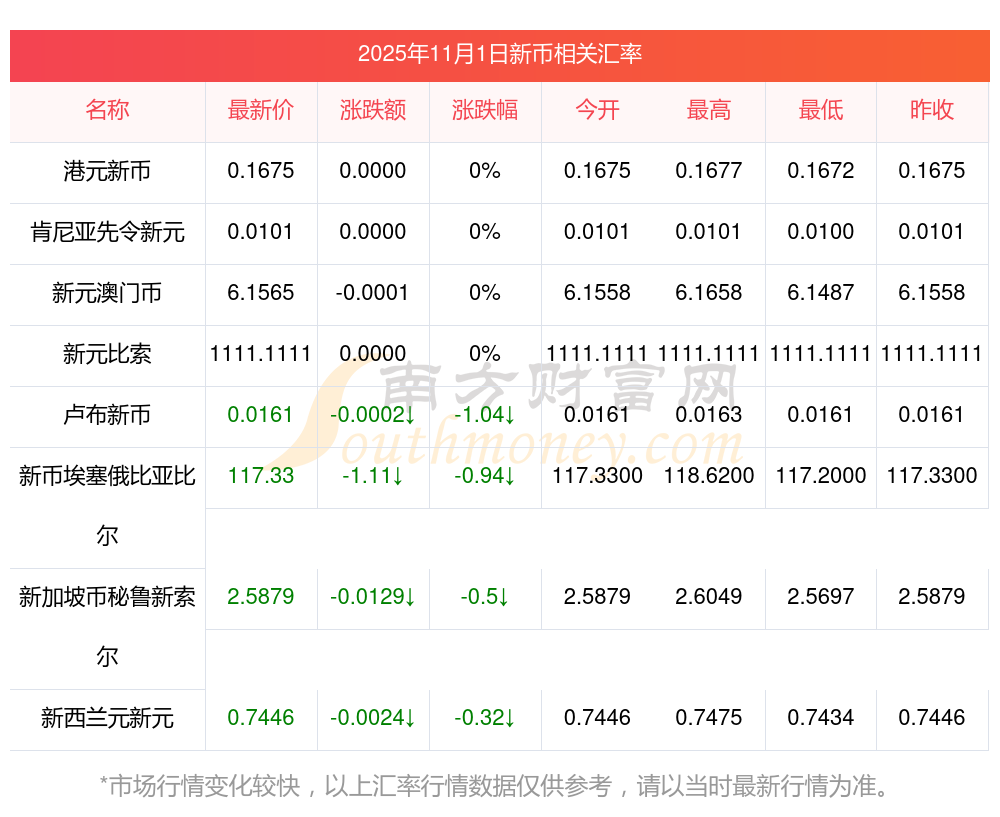Click the 最高 column header
Screen dimensions: 1000x817
(x=709, y=110)
